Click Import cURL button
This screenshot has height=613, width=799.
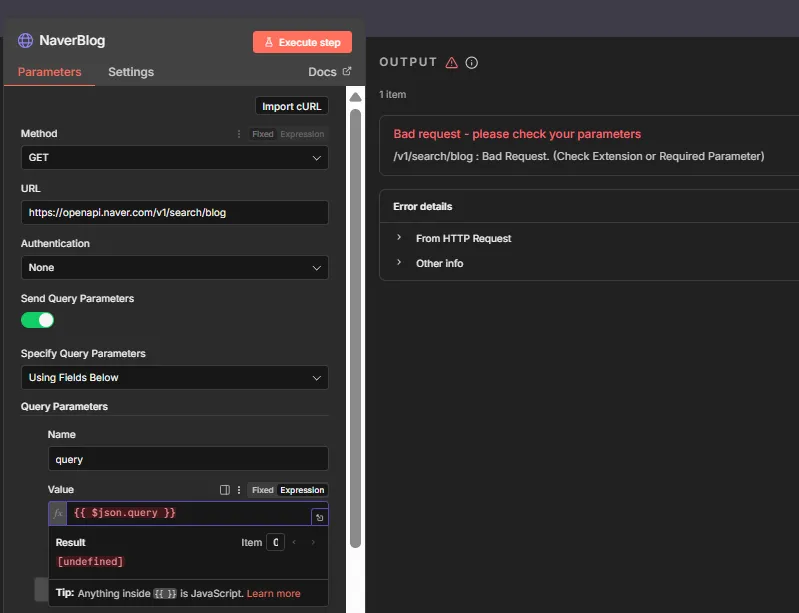[291, 106]
